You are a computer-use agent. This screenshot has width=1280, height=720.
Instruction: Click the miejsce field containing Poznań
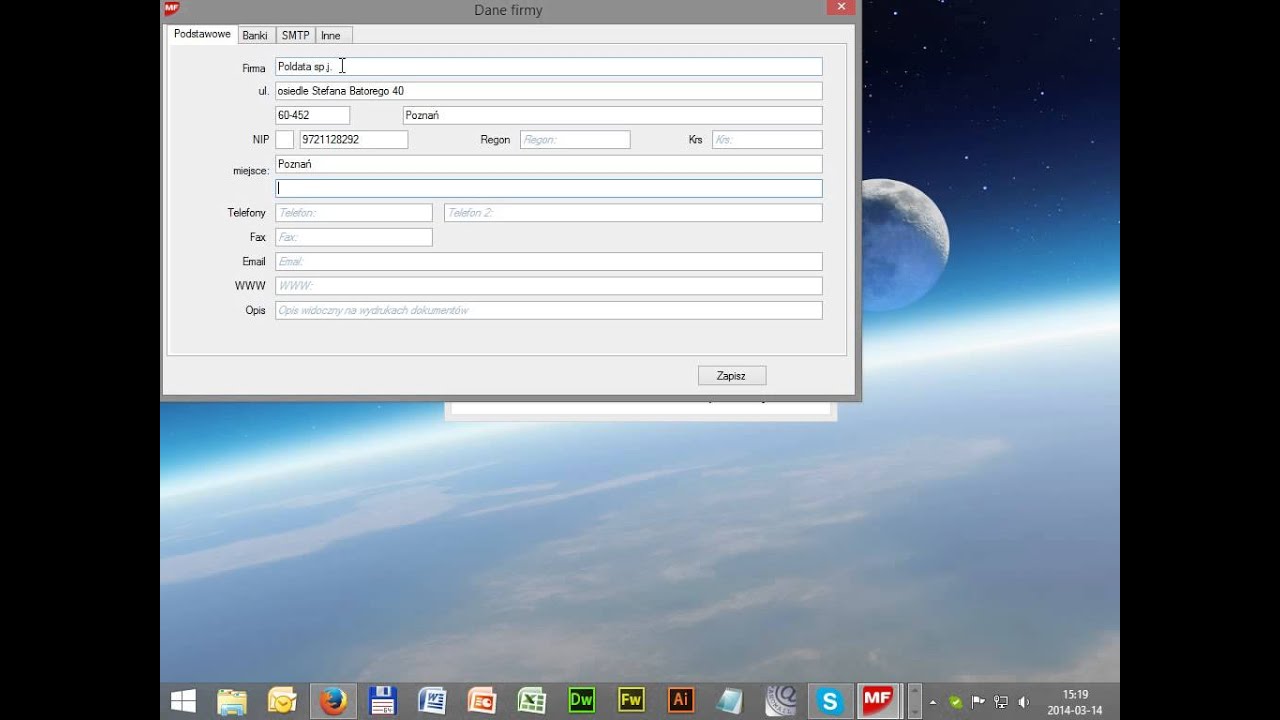click(x=549, y=164)
